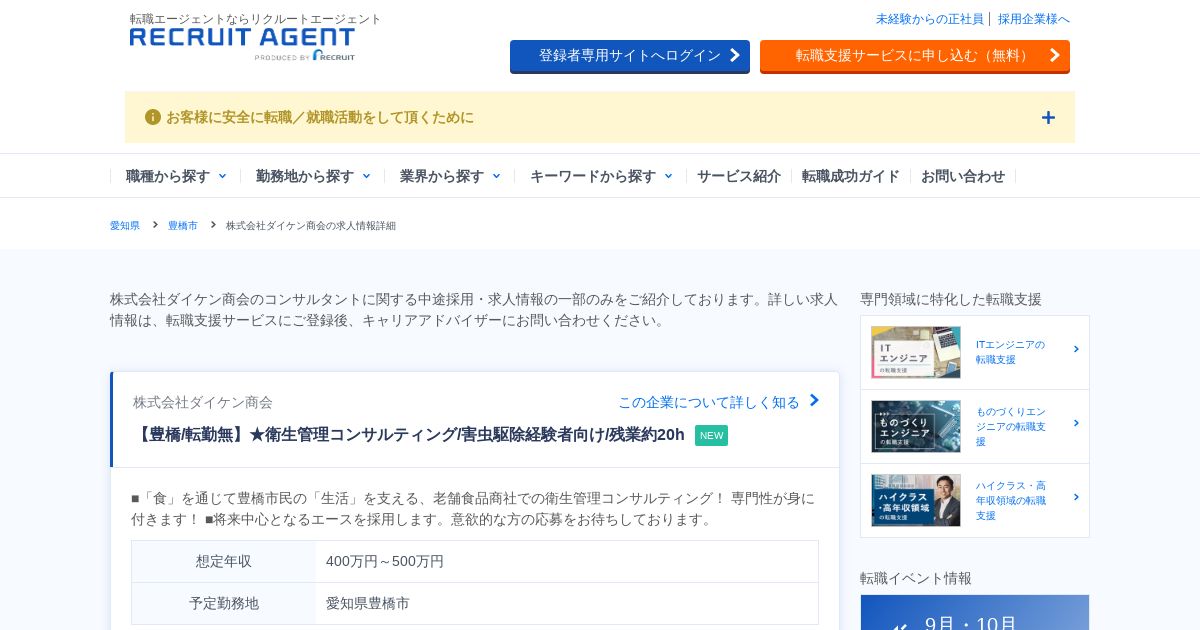Screen dimensions: 1200x630
Task: Click the 転職イベント情報 heading
Action: [916, 578]
